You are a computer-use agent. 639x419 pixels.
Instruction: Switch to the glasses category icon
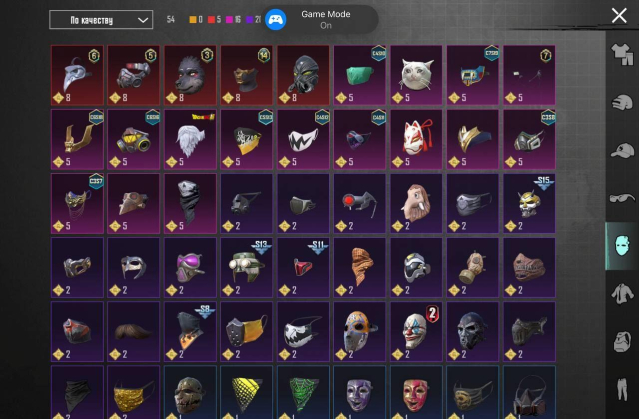(x=622, y=198)
